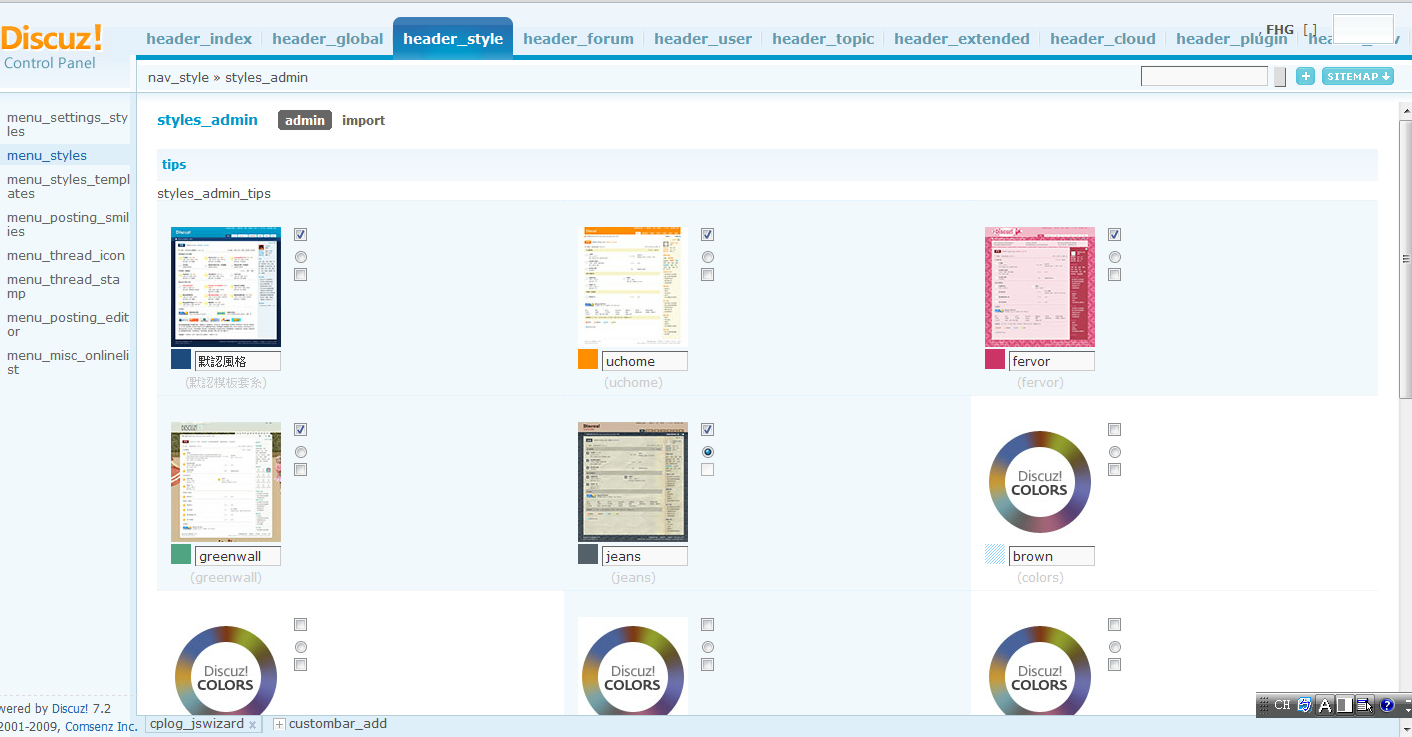This screenshot has height=737, width=1412.
Task: Click the small gray search submit button
Action: tap(1280, 77)
